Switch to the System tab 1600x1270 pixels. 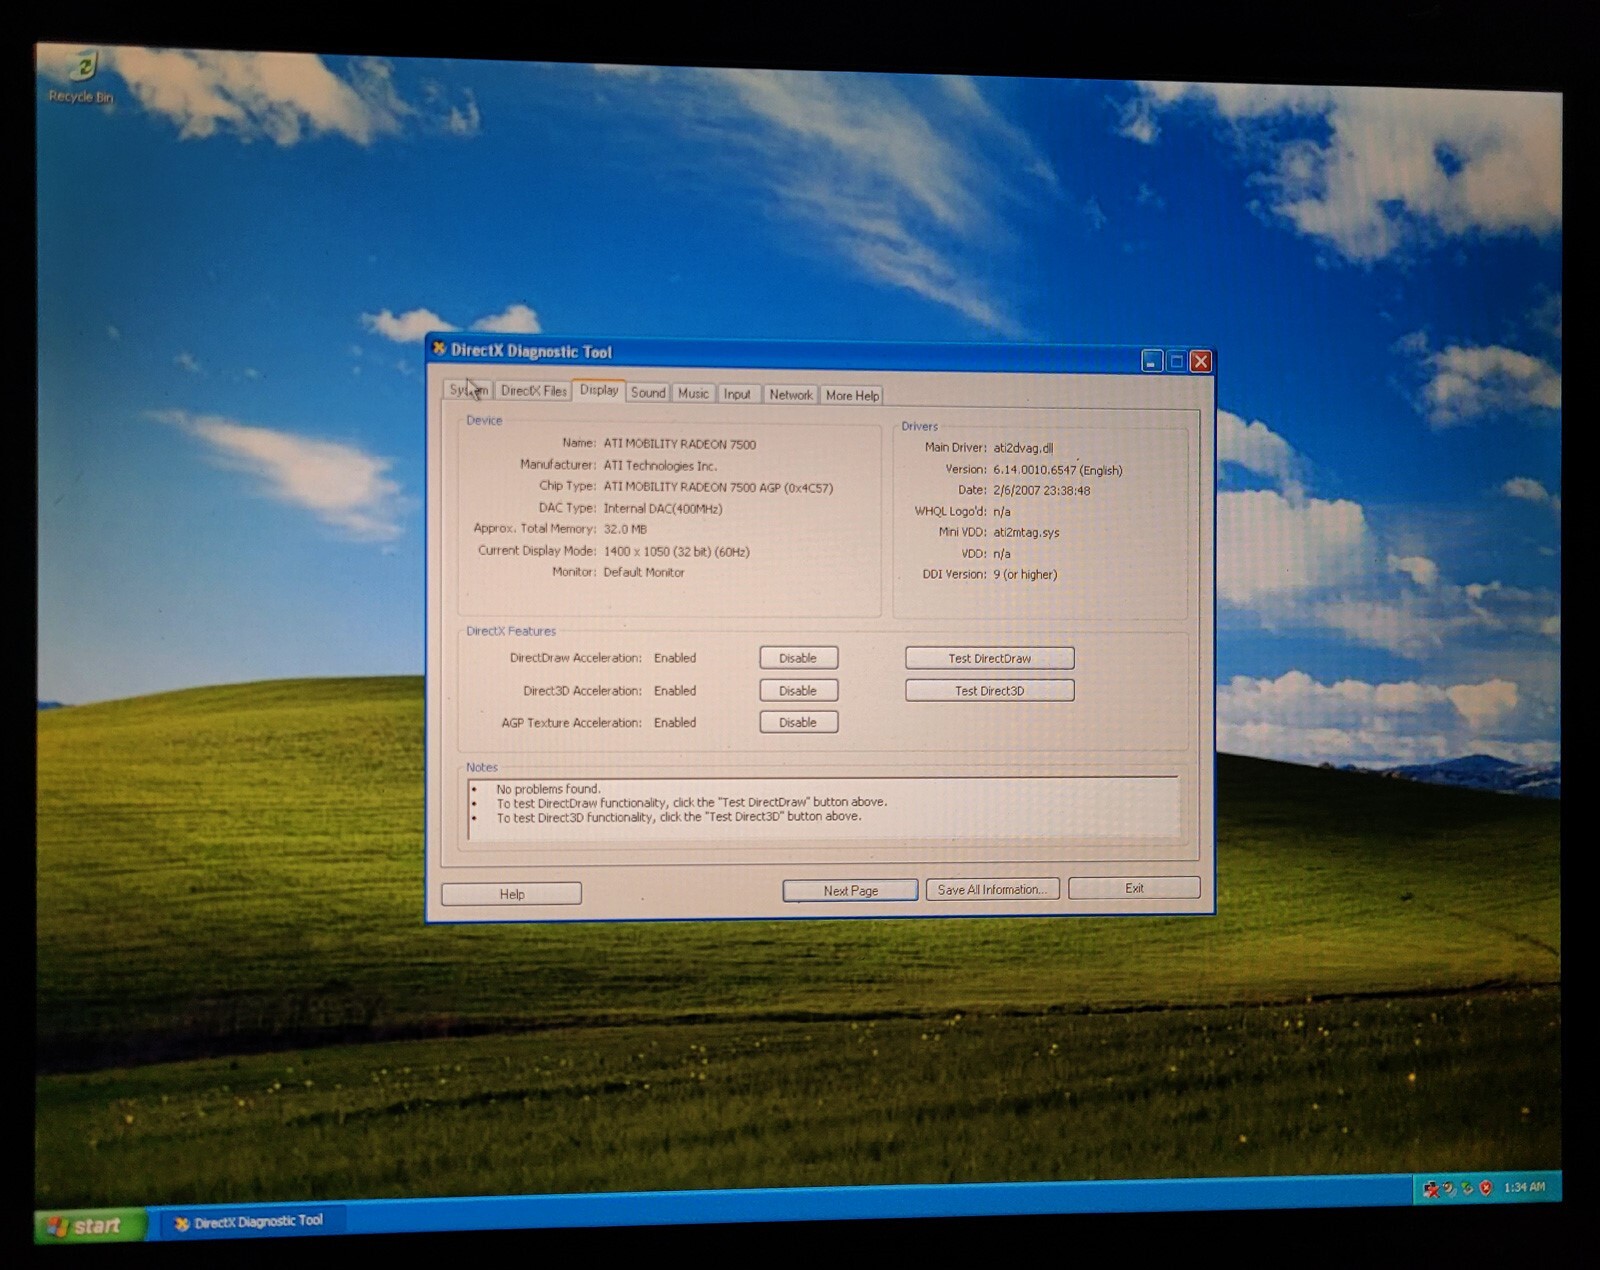(468, 389)
